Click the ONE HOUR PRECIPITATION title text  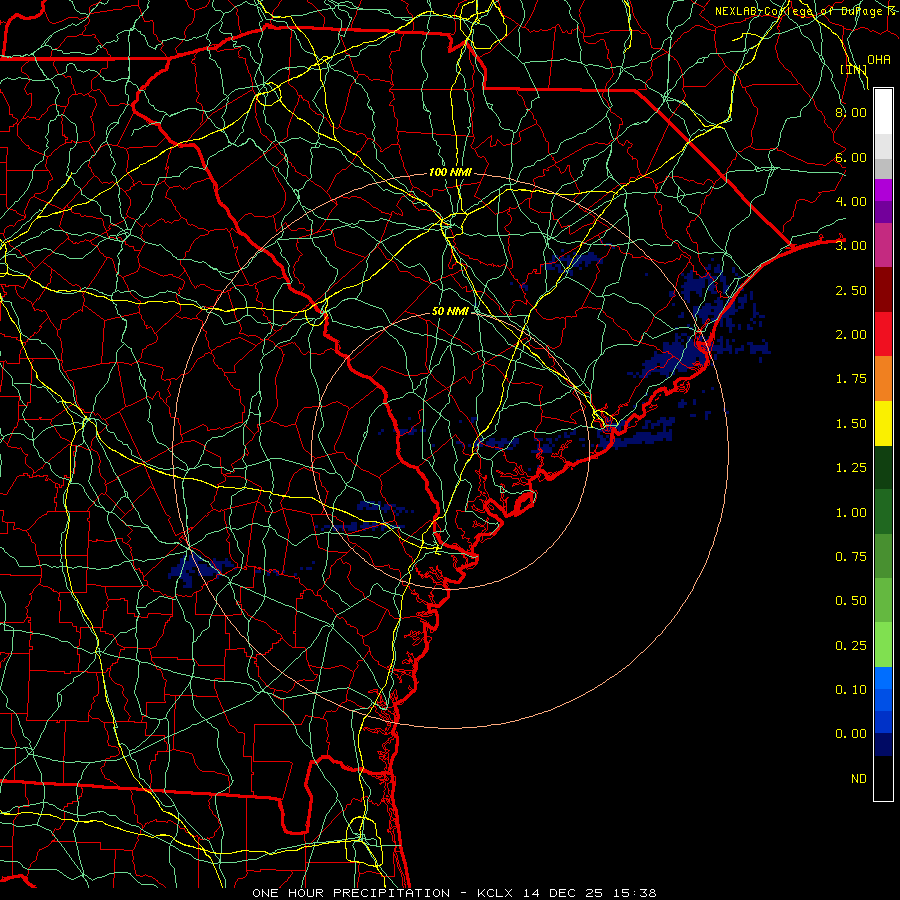tap(351, 893)
